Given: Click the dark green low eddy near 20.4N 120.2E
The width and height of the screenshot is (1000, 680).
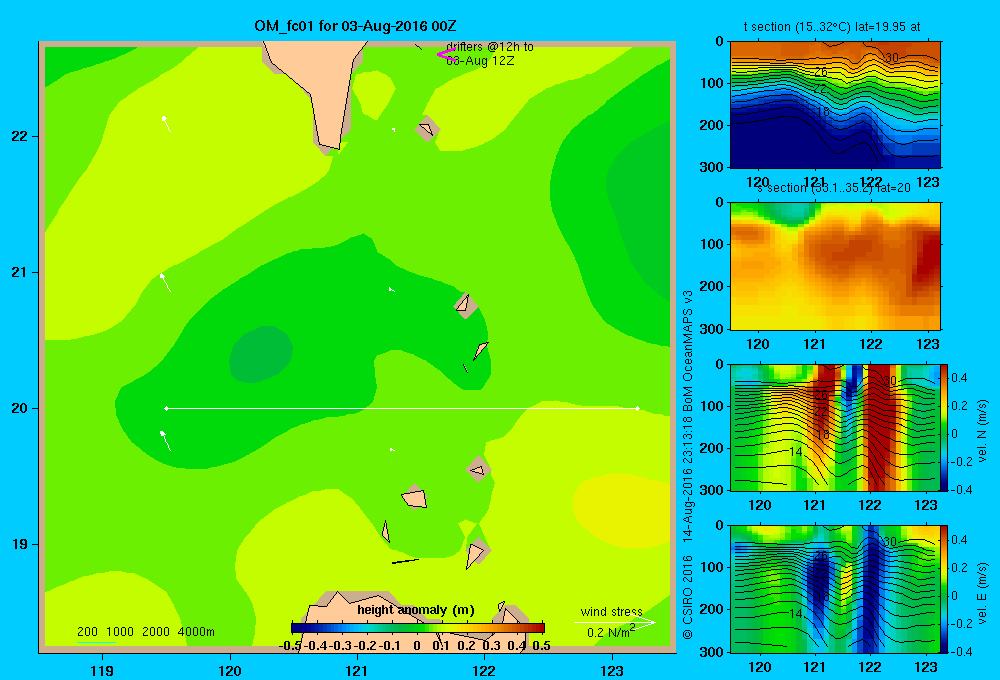Looking at the screenshot, I should [260, 354].
